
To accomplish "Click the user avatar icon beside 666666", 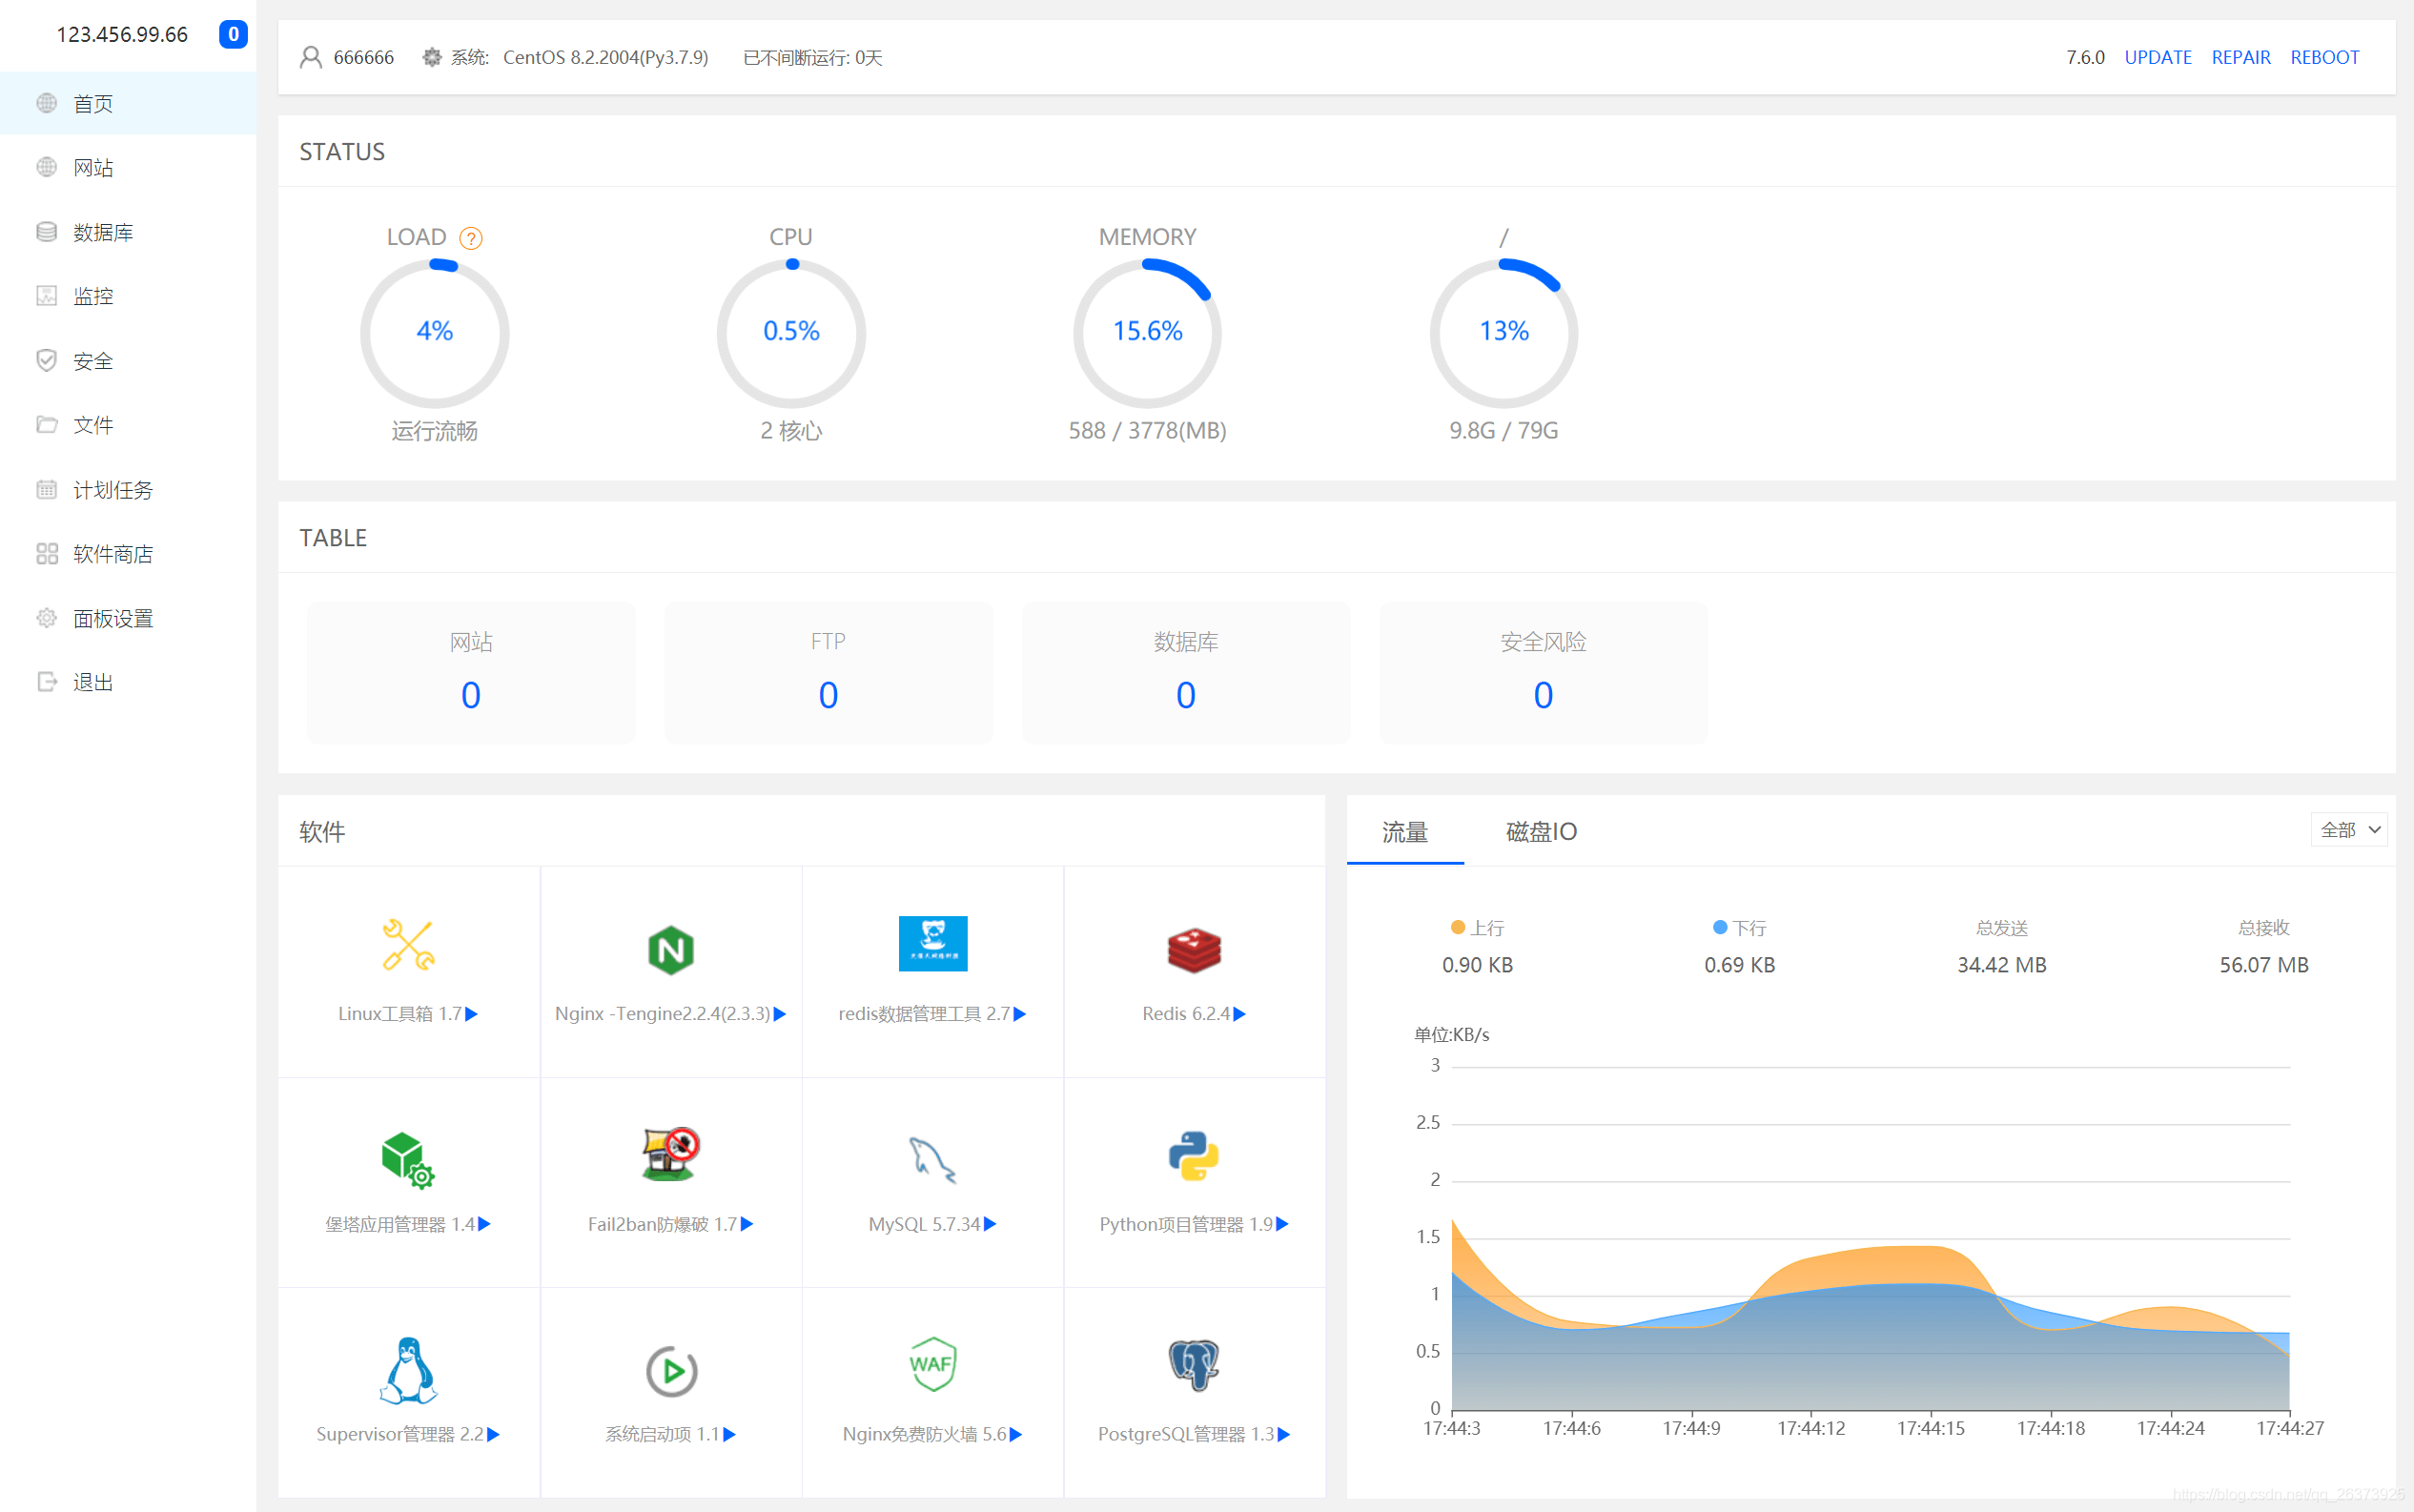I will click(311, 57).
